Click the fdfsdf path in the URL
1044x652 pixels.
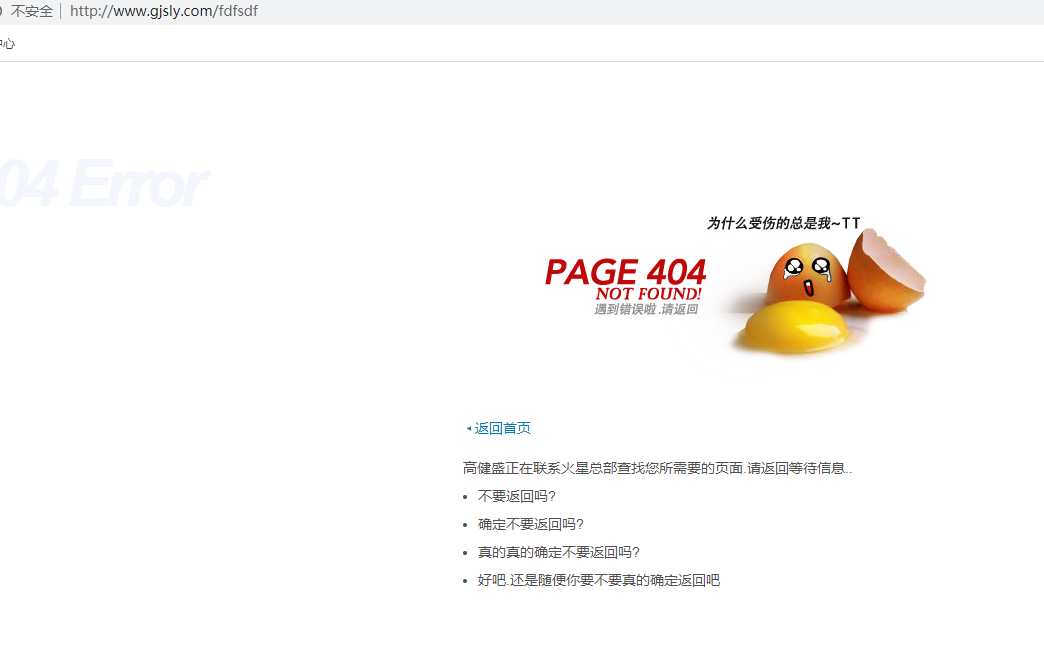coord(237,11)
